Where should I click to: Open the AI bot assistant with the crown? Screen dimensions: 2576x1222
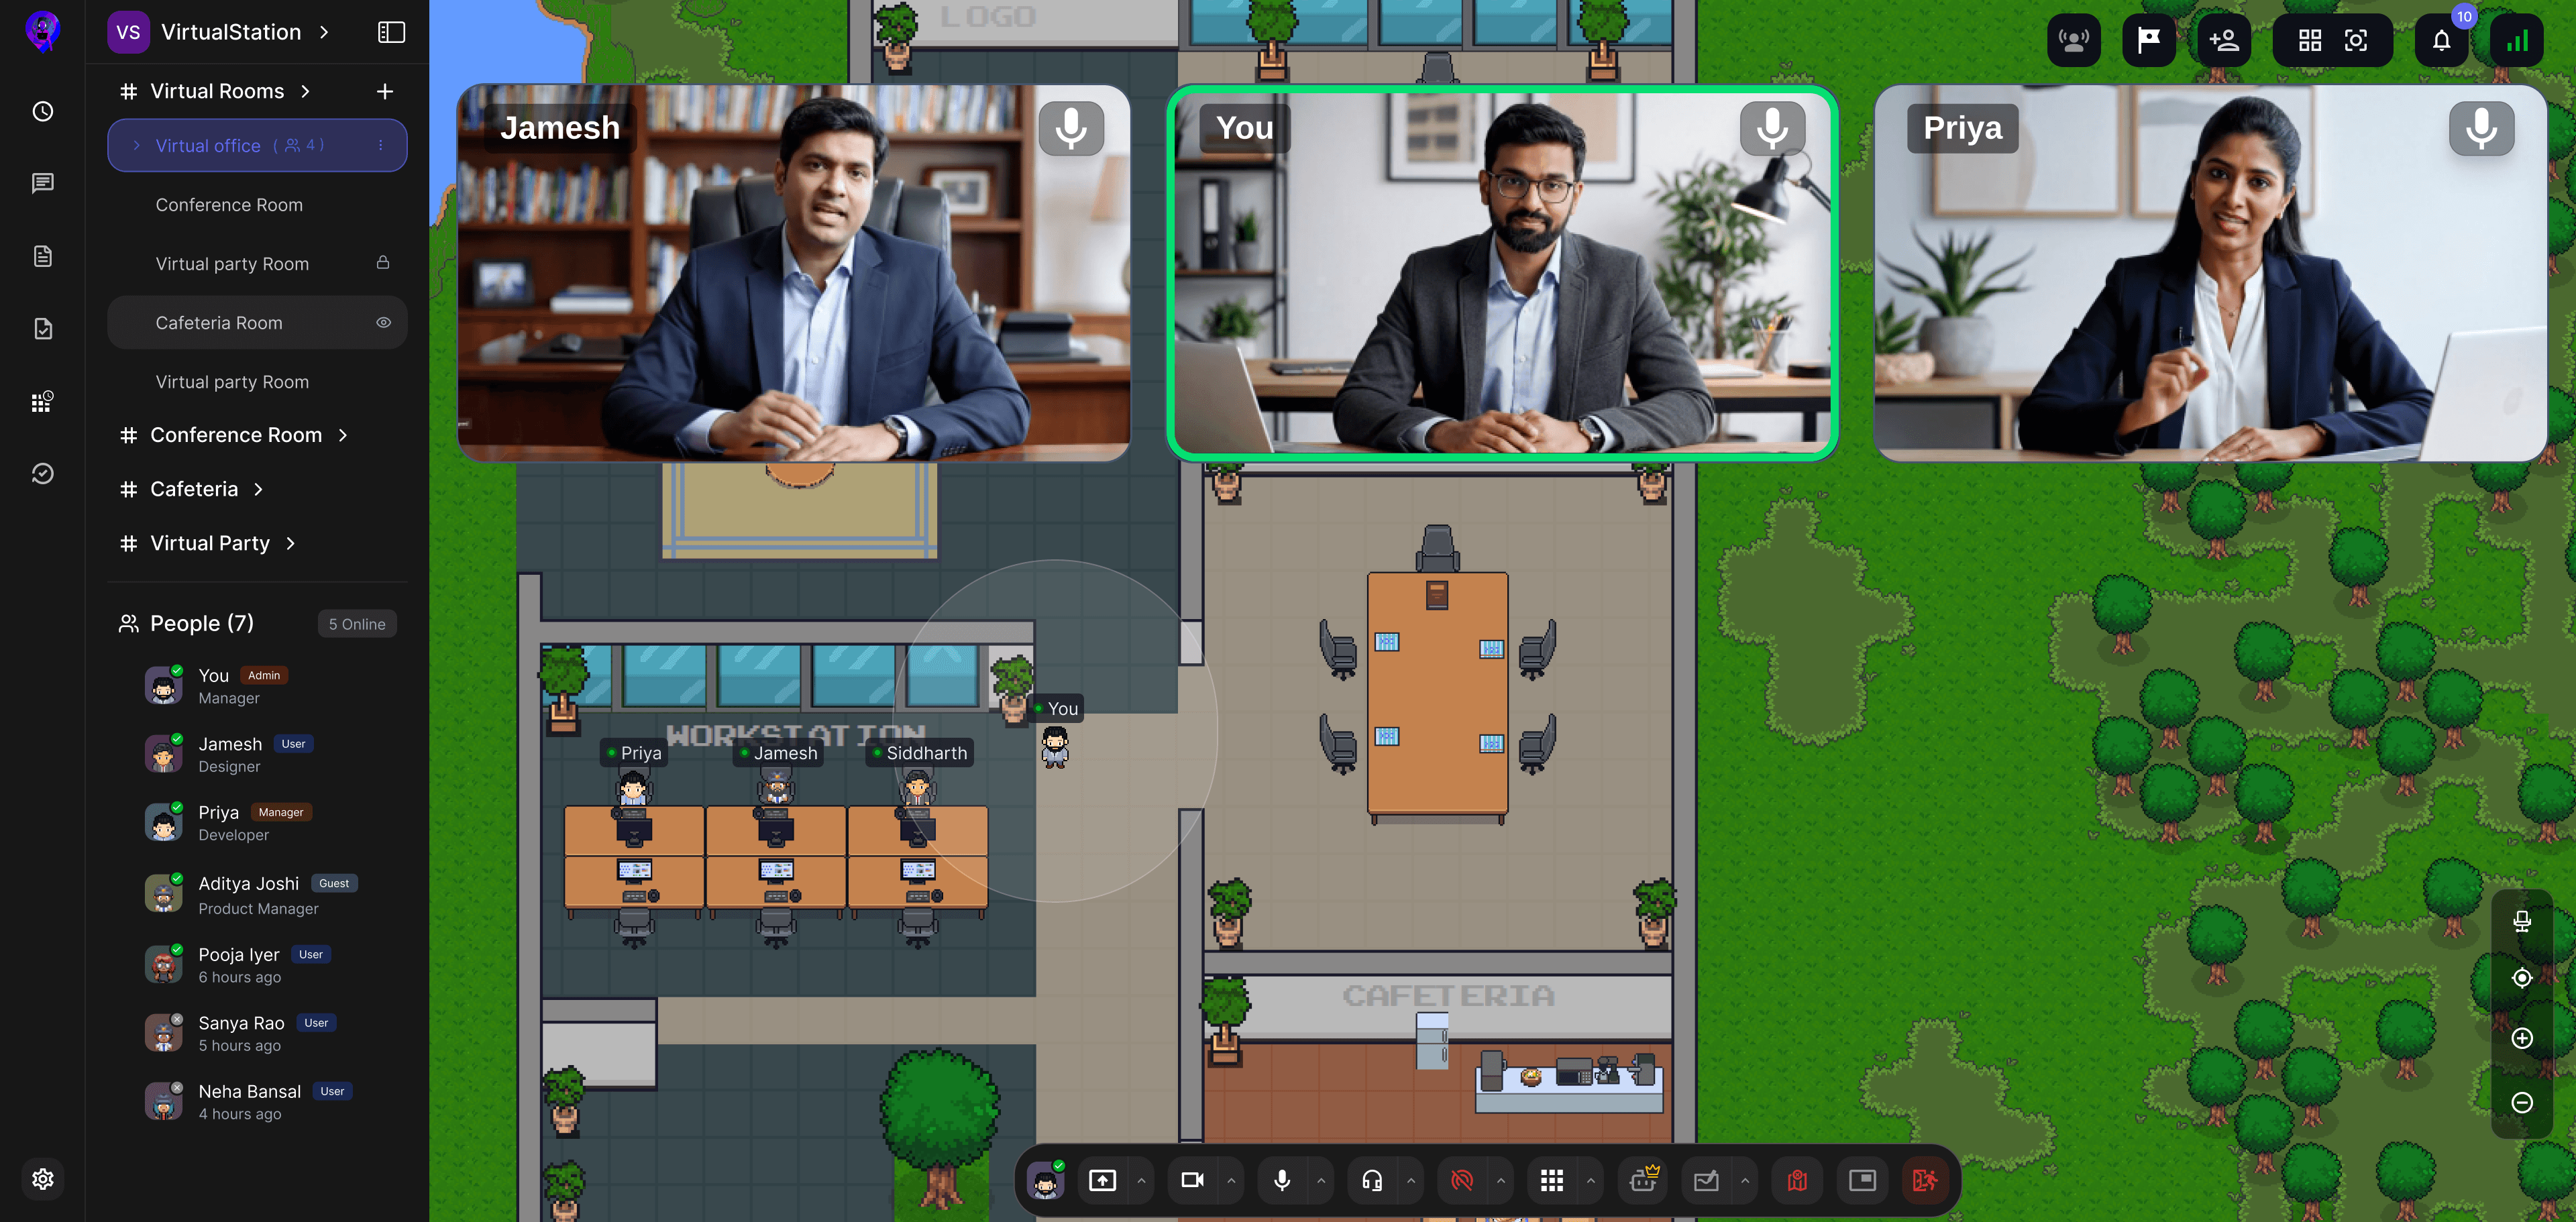pos(1643,1180)
